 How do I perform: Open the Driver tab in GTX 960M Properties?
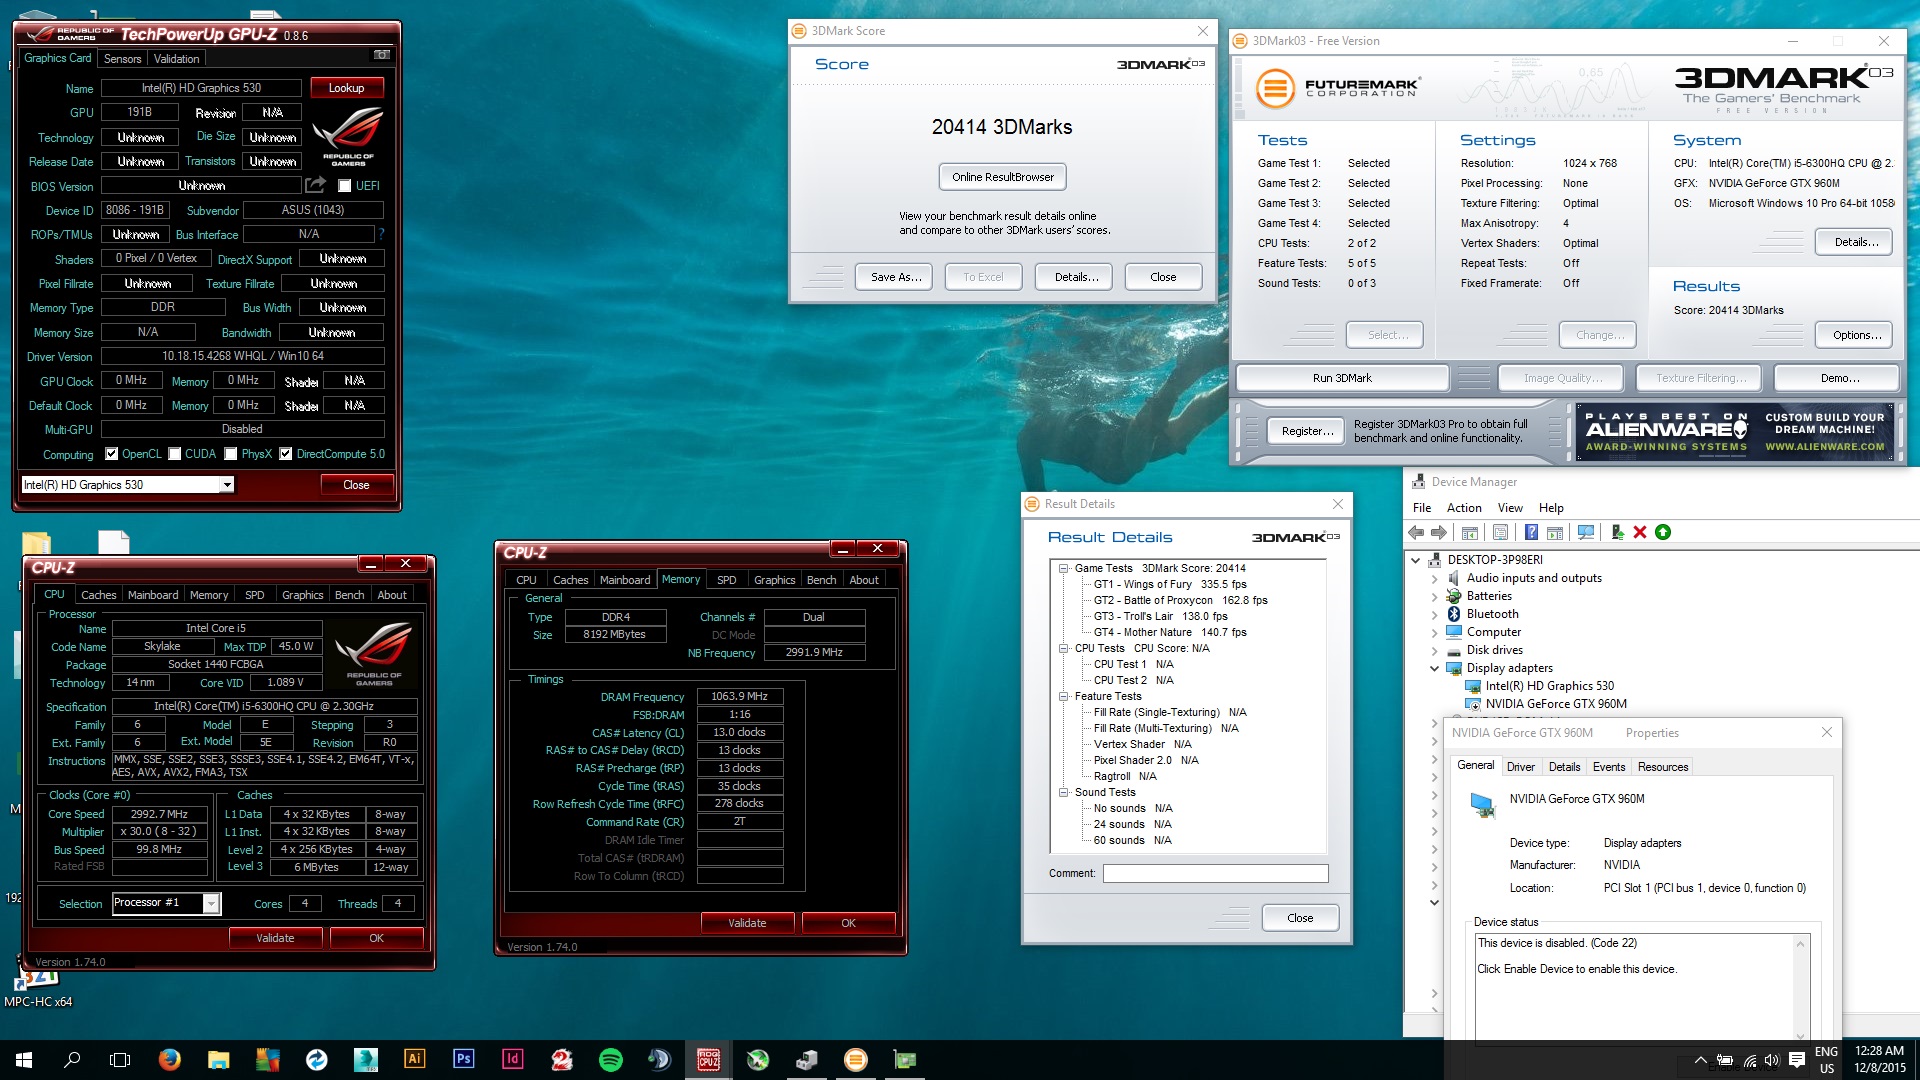[1521, 767]
